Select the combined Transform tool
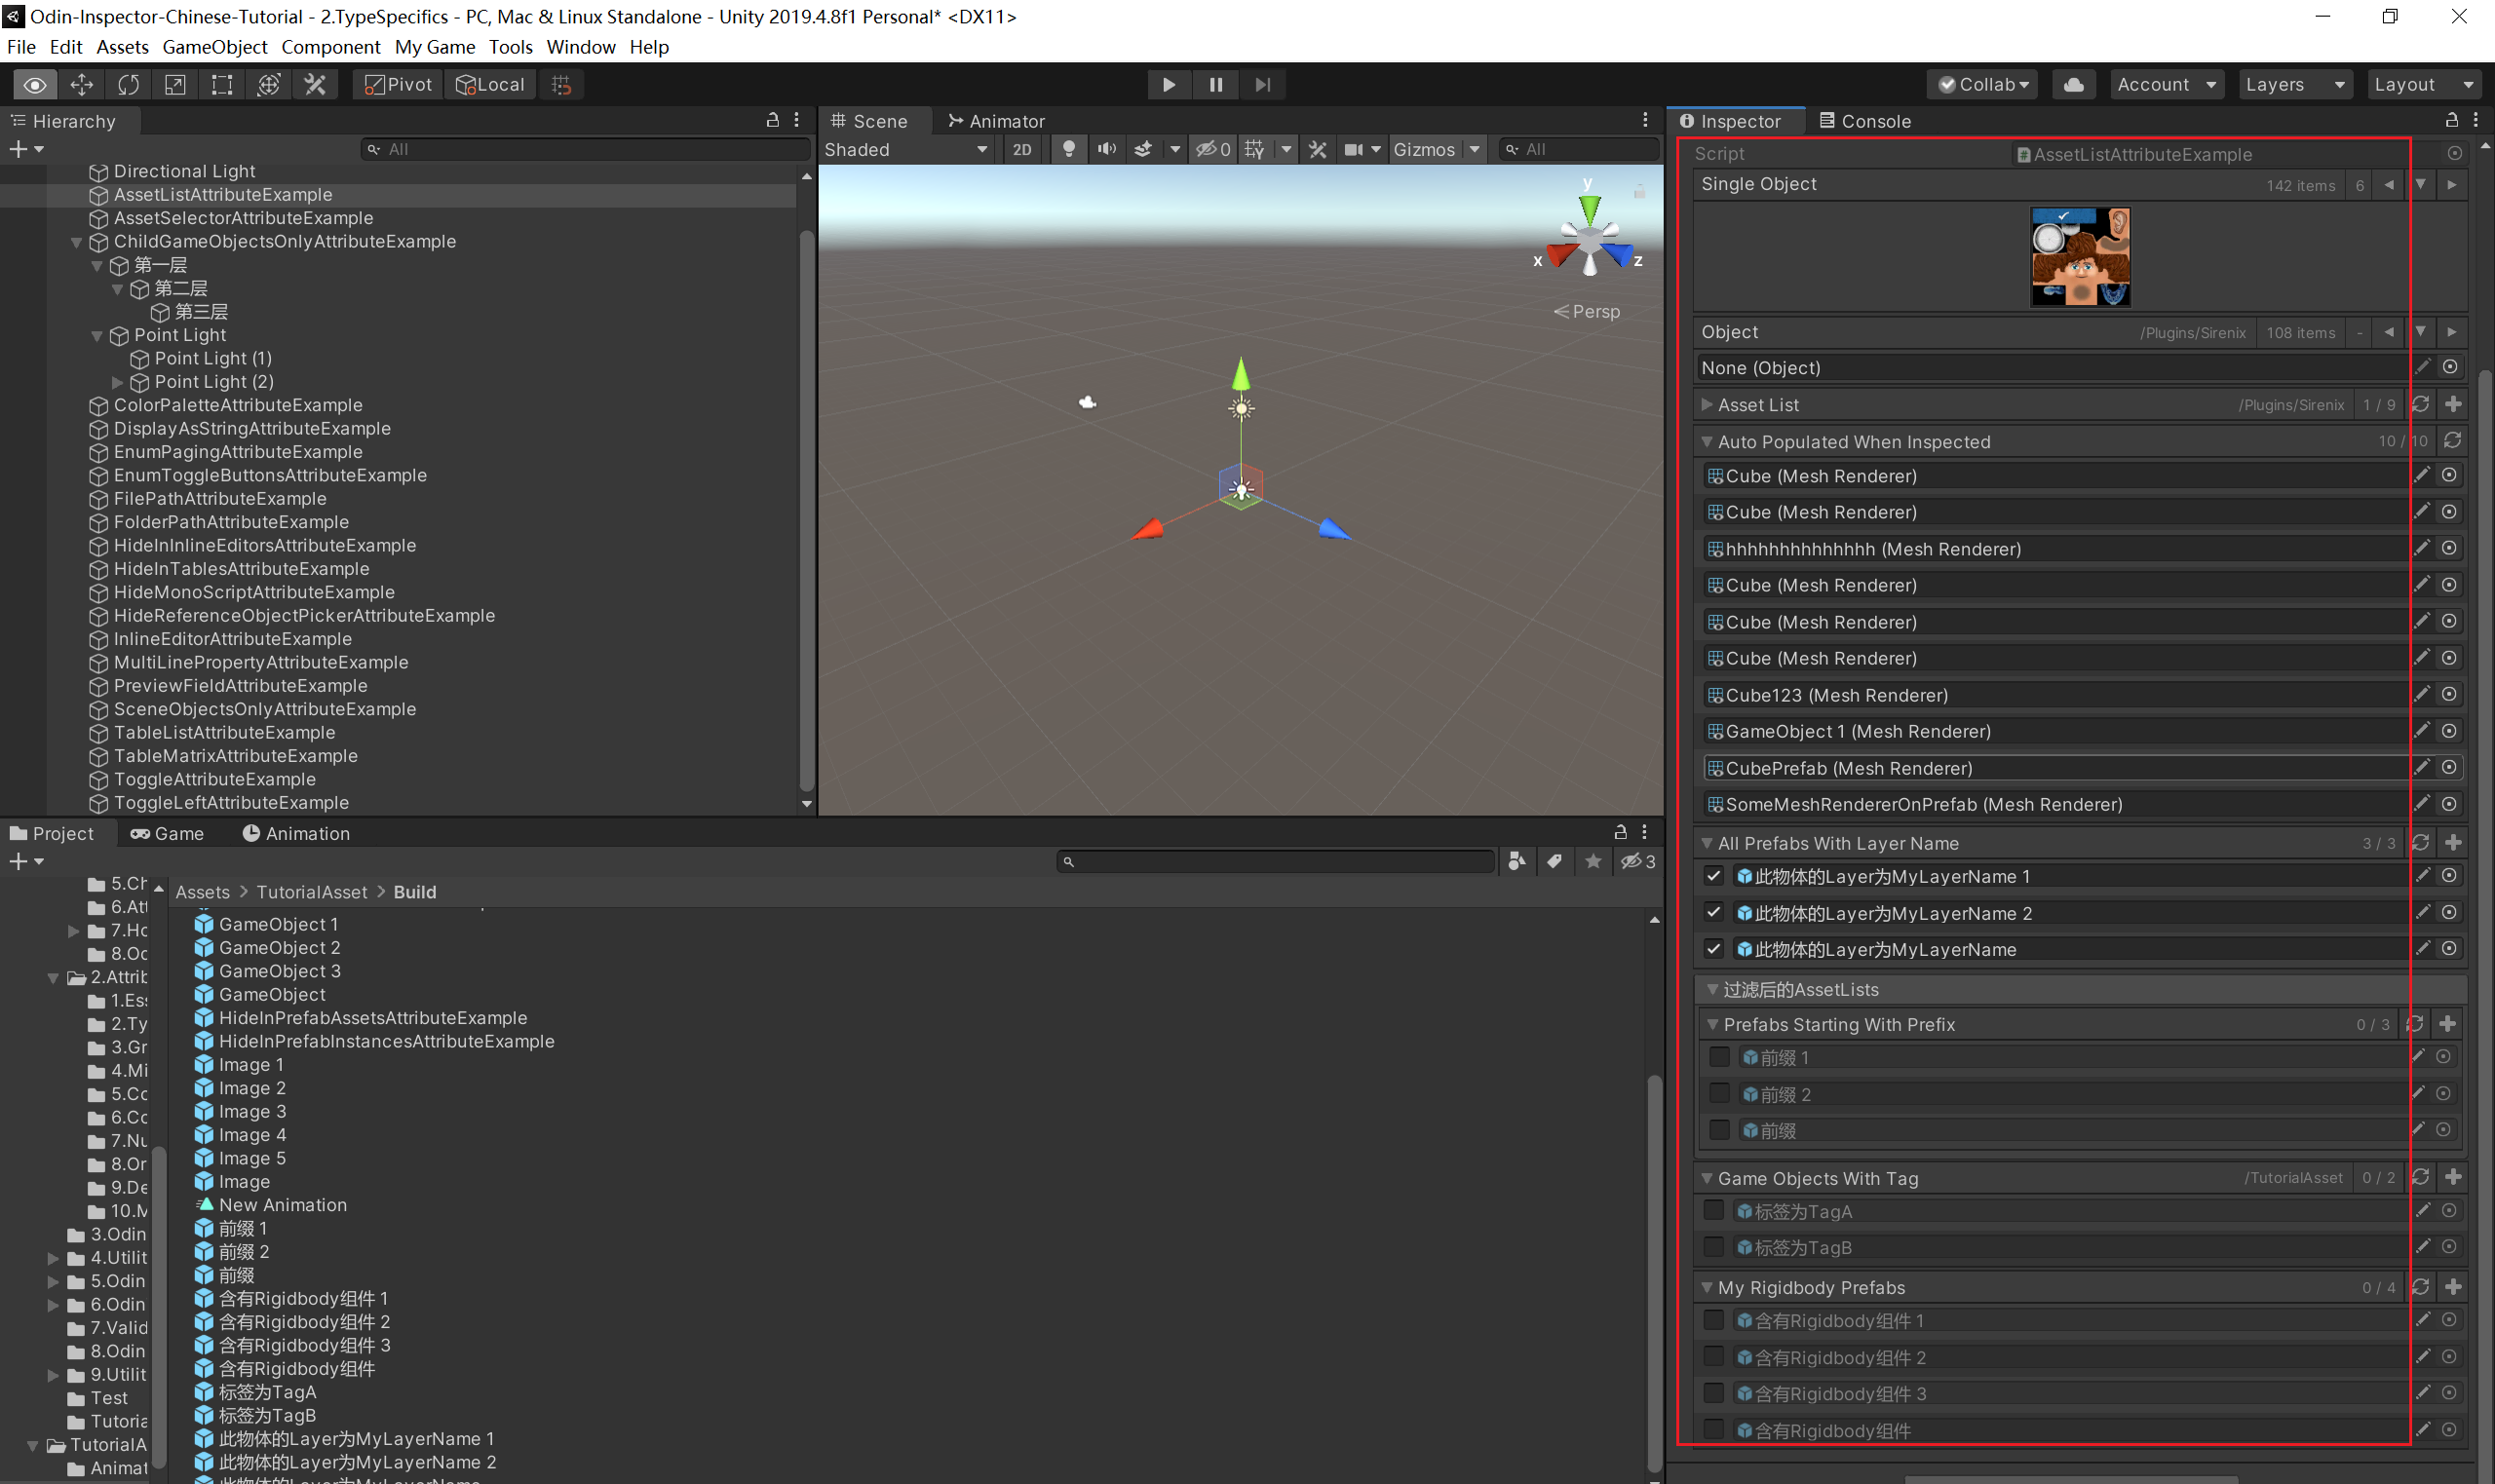The height and width of the screenshot is (1484, 2495). click(x=268, y=85)
